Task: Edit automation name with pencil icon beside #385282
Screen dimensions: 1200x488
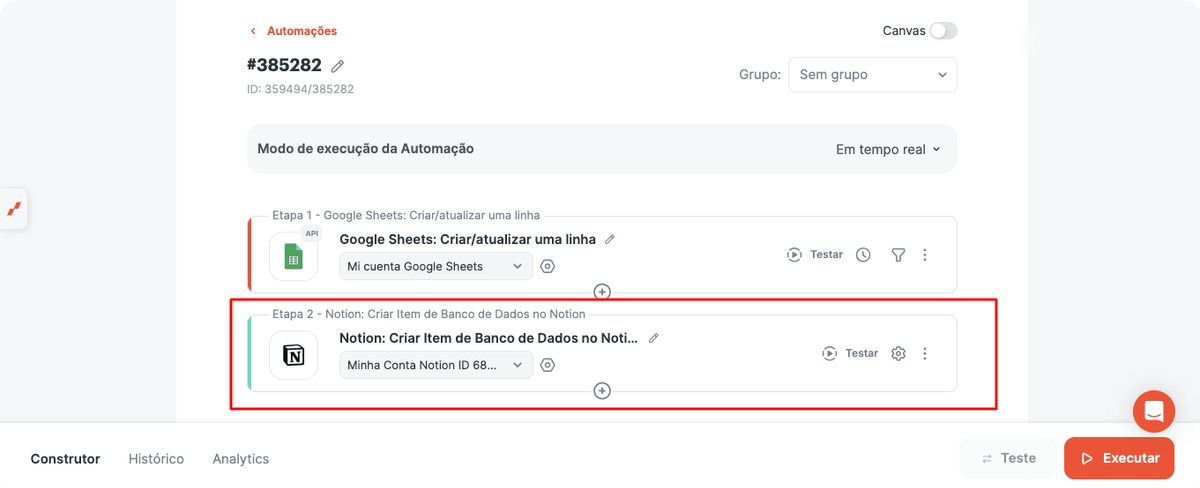Action: coord(338,66)
